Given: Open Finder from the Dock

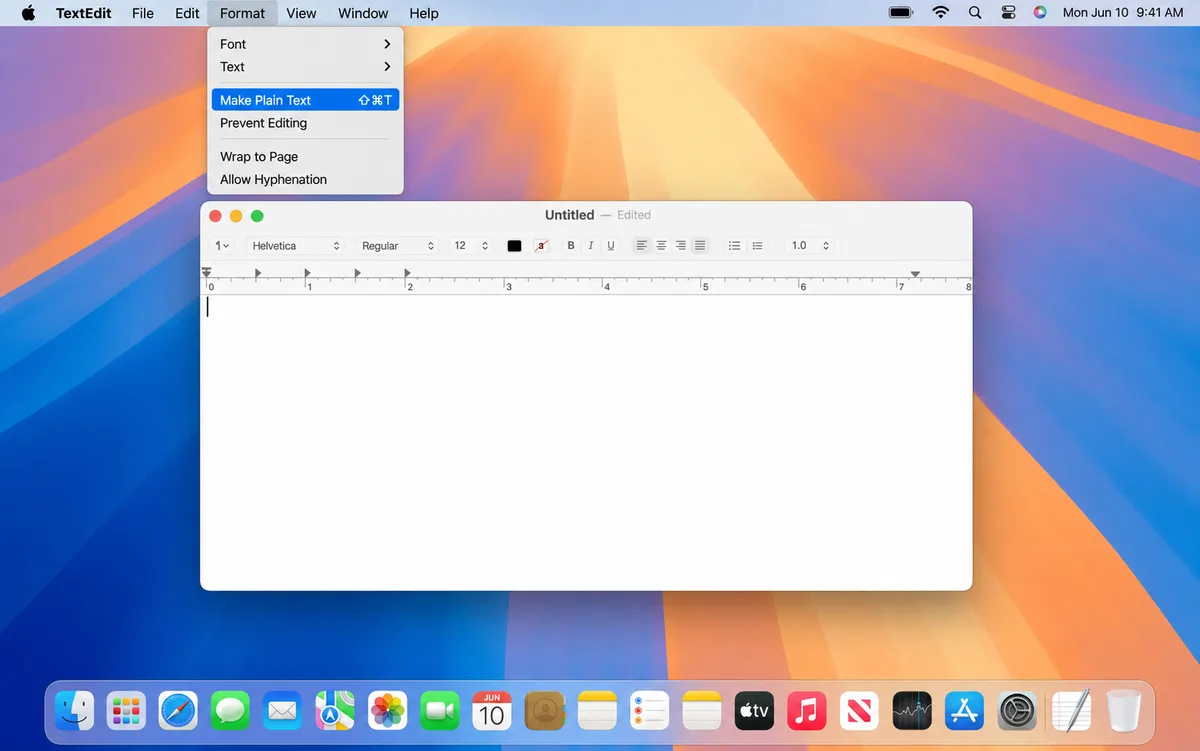Looking at the screenshot, I should coord(74,711).
